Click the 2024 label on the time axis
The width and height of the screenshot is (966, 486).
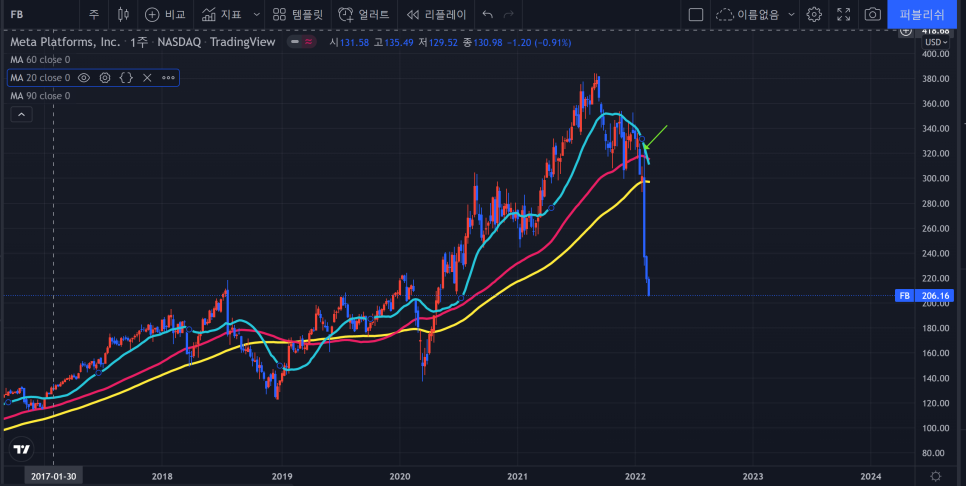871,476
